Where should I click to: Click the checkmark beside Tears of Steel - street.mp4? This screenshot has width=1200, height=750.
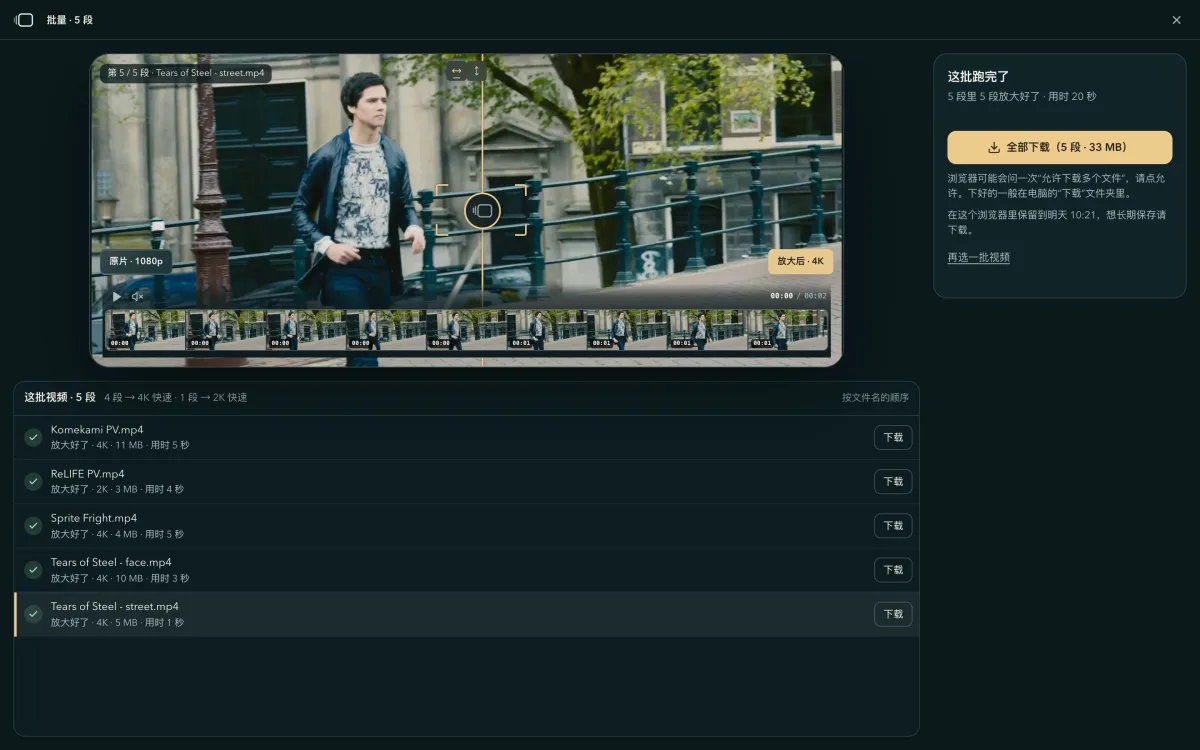[33, 614]
